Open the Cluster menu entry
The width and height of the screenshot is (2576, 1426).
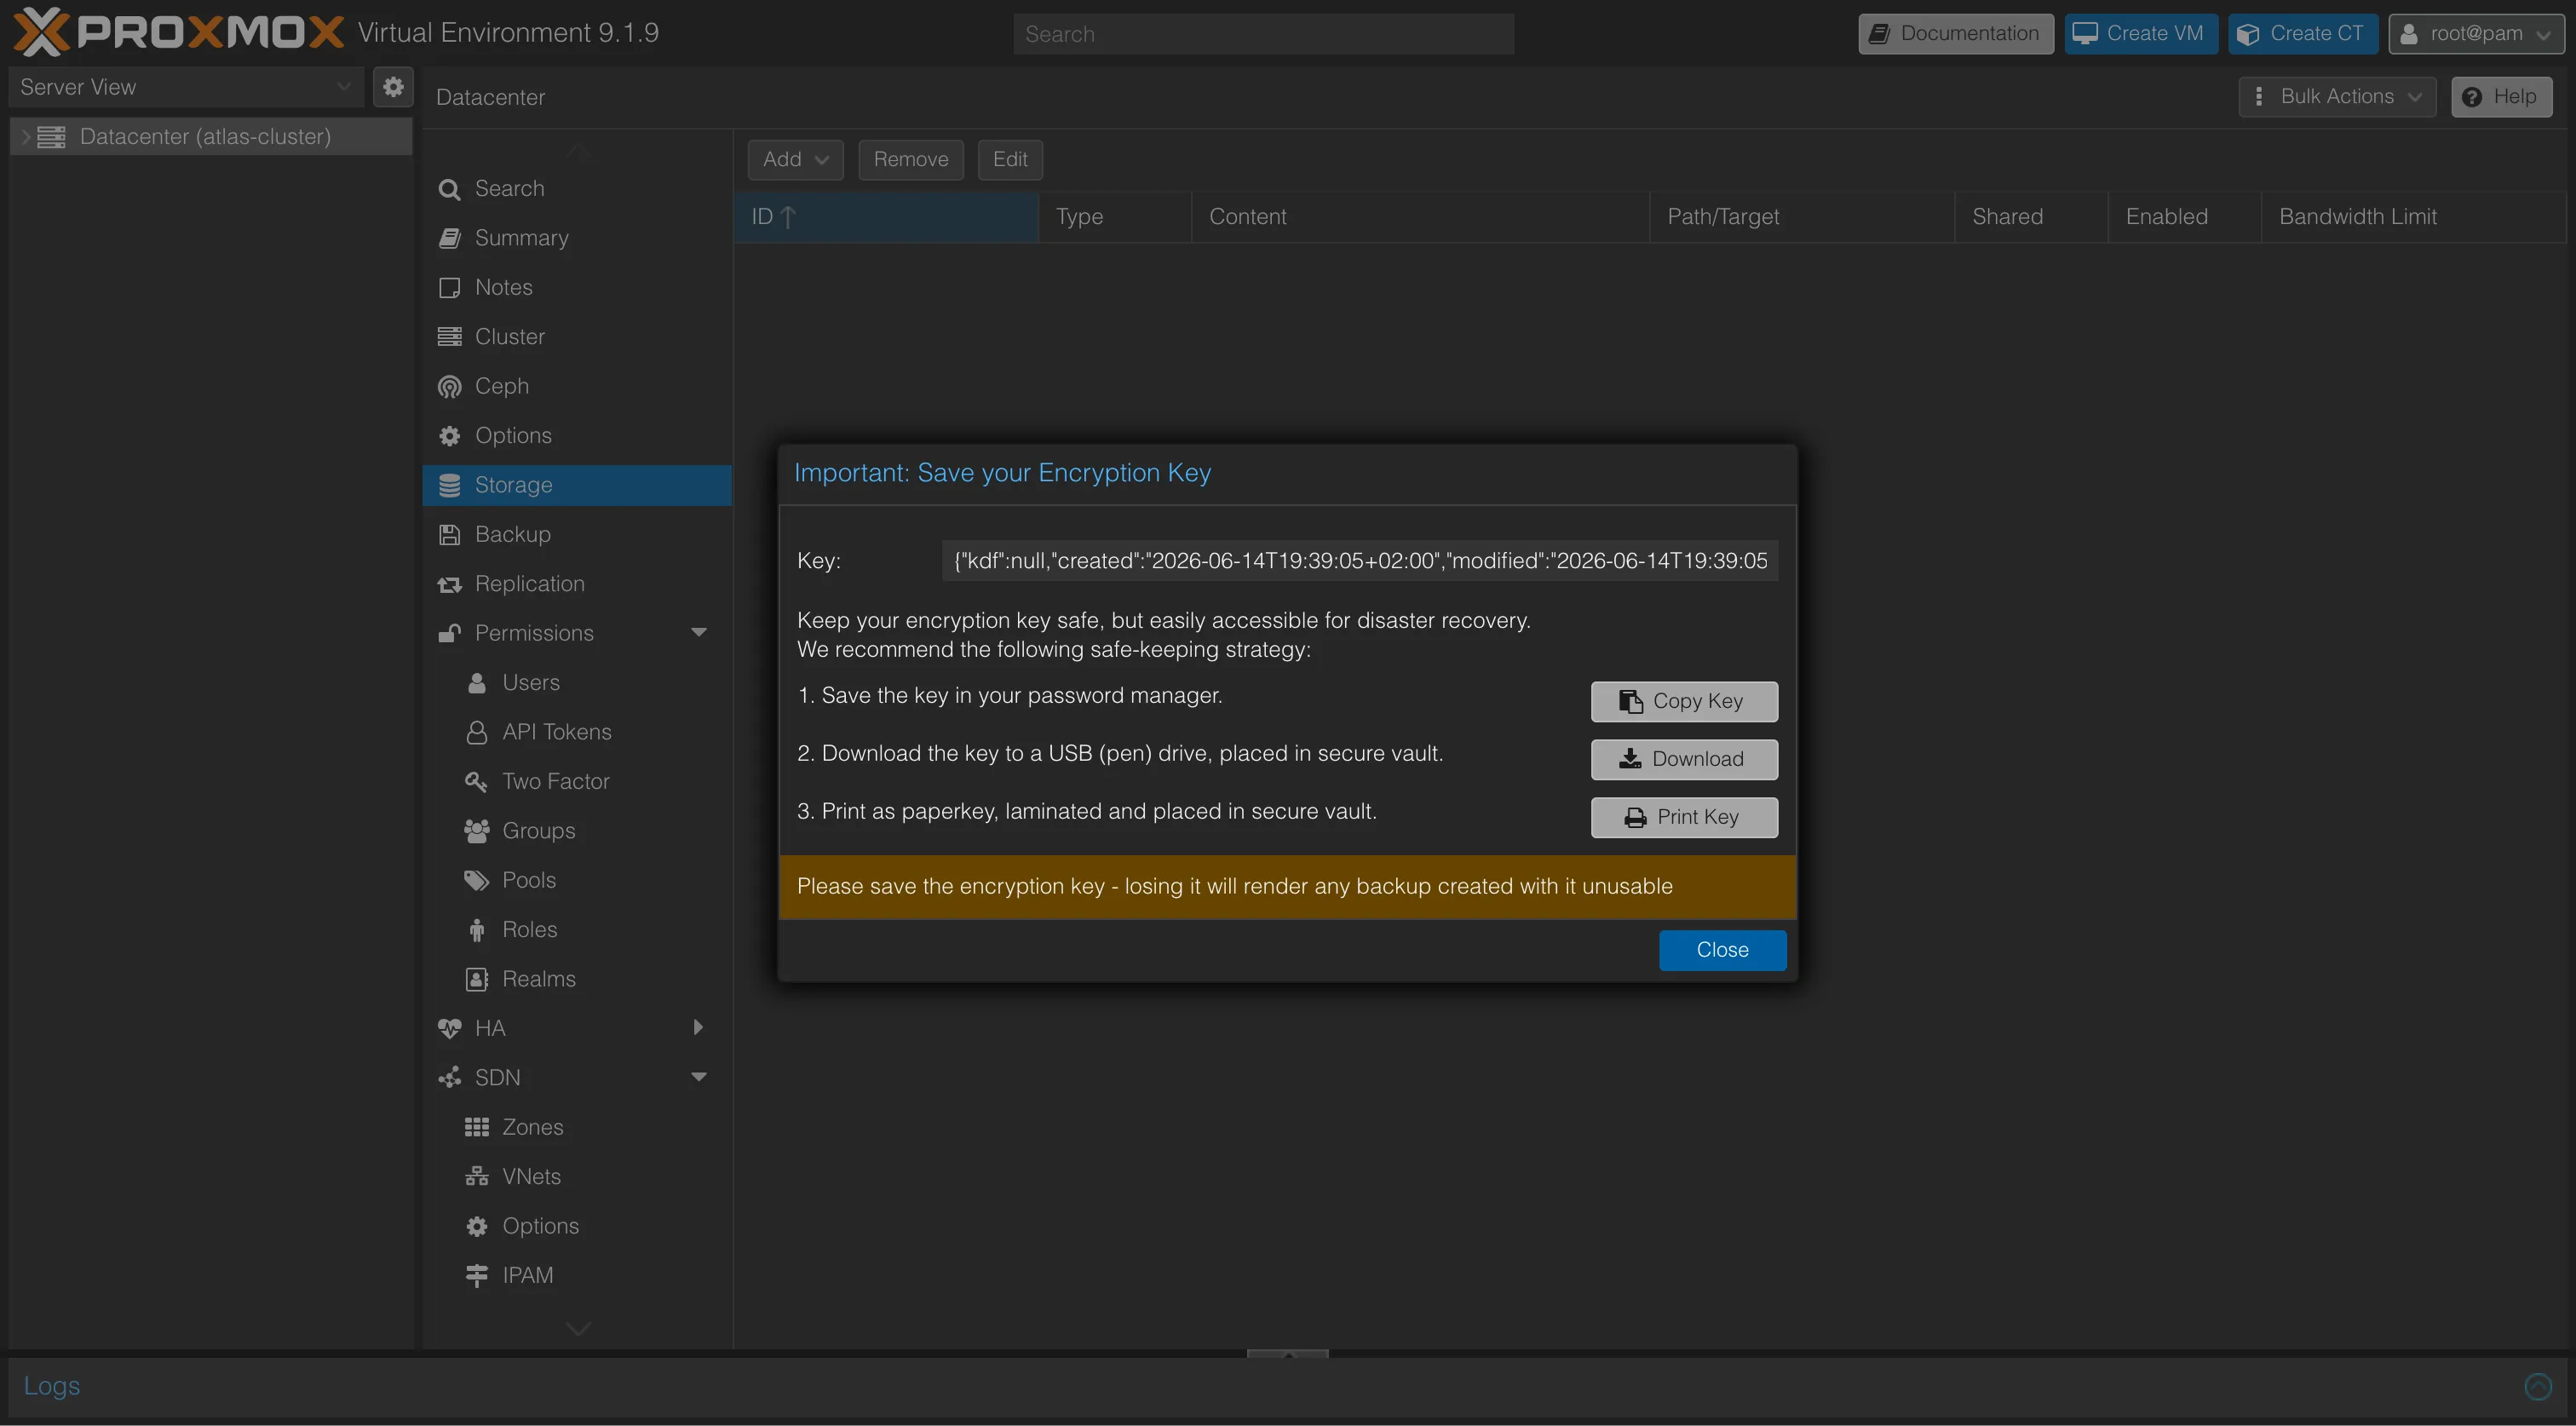pos(576,337)
